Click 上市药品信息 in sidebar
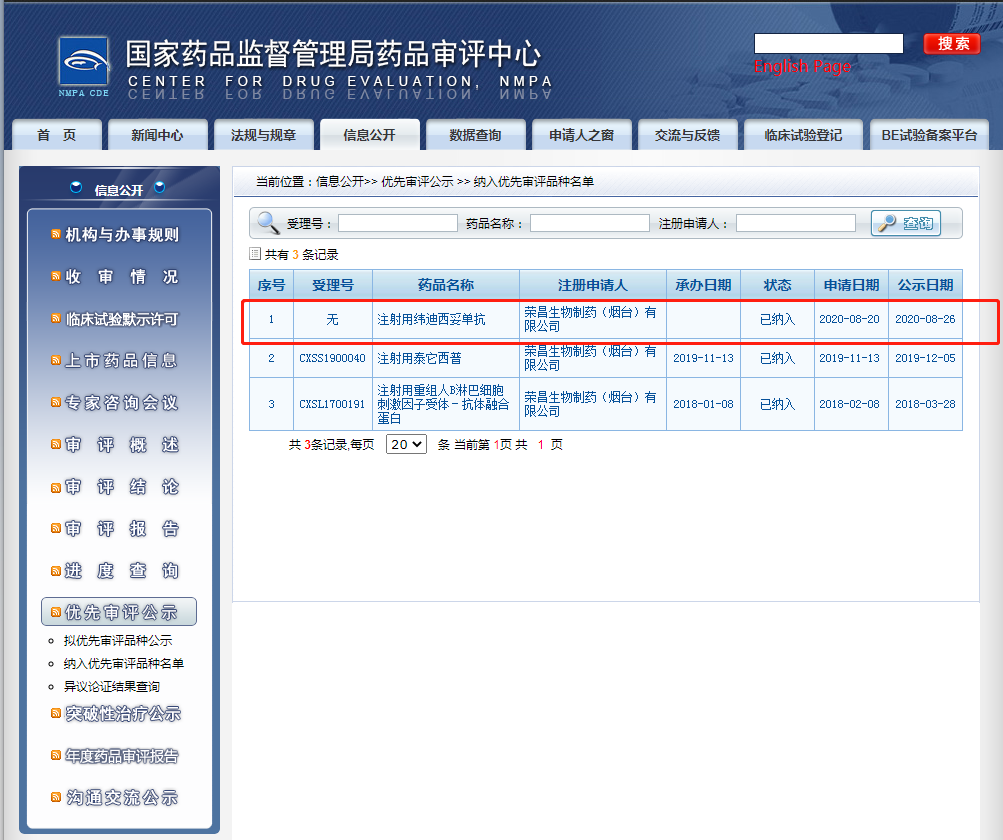Screen dimensions: 1003x840 click(122, 361)
